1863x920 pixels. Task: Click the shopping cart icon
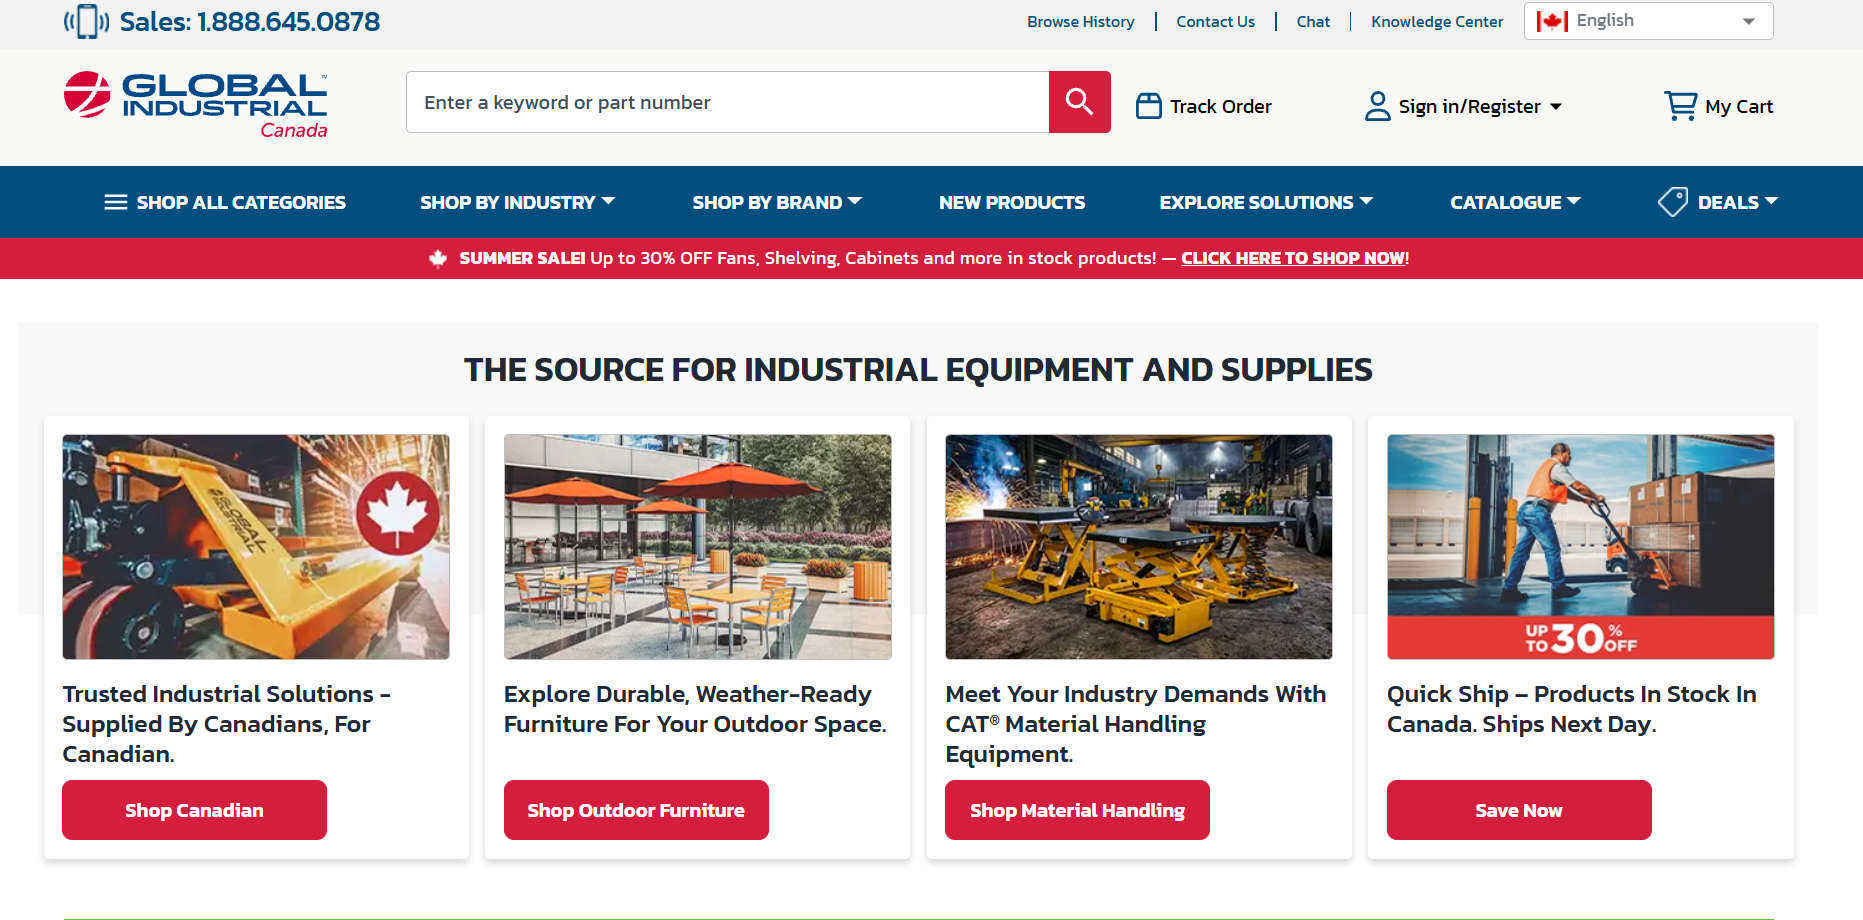coord(1680,106)
